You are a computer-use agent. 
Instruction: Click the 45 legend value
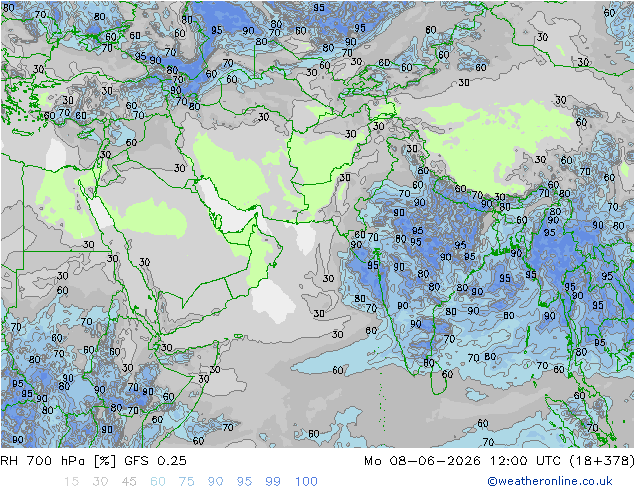pyautogui.click(x=129, y=482)
